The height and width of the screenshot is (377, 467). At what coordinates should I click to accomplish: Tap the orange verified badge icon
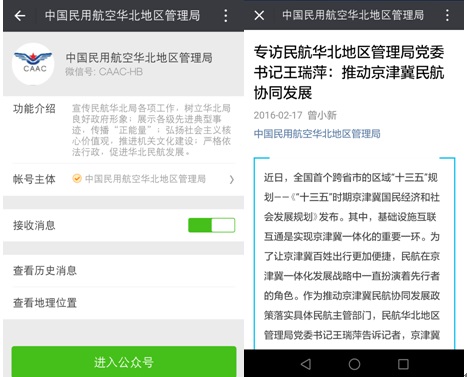point(77,179)
